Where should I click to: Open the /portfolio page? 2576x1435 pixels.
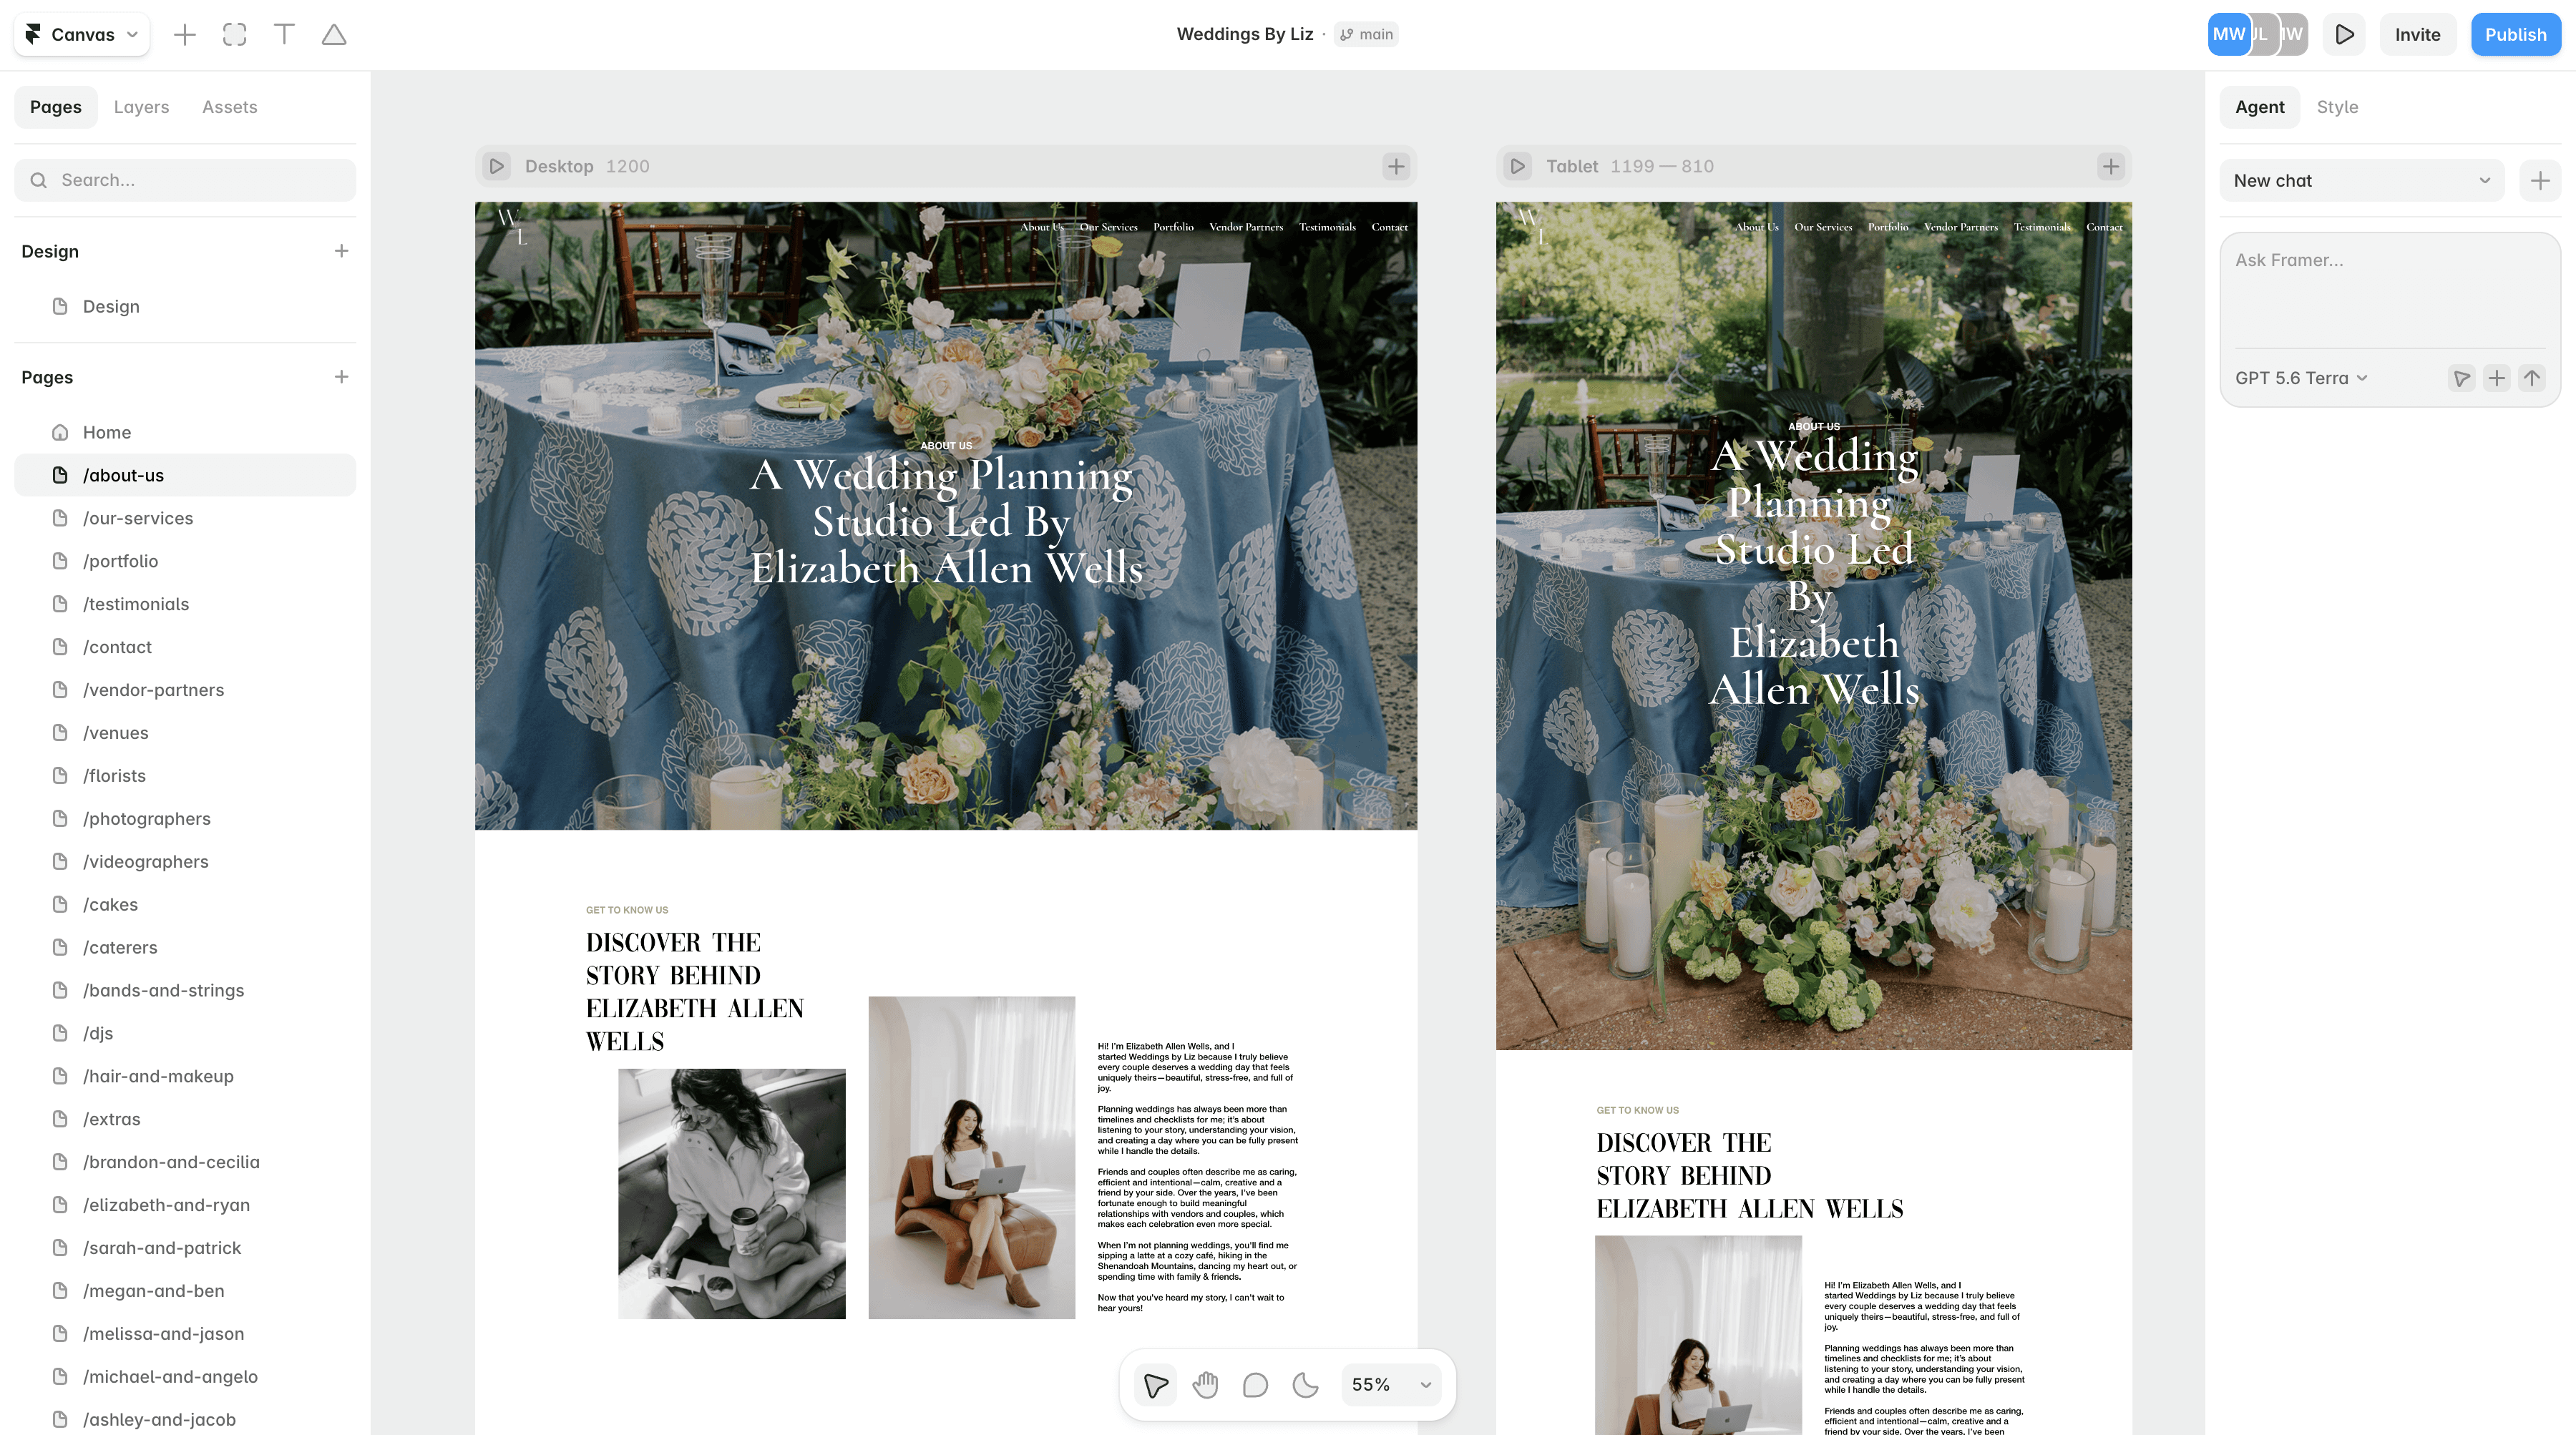185,561
